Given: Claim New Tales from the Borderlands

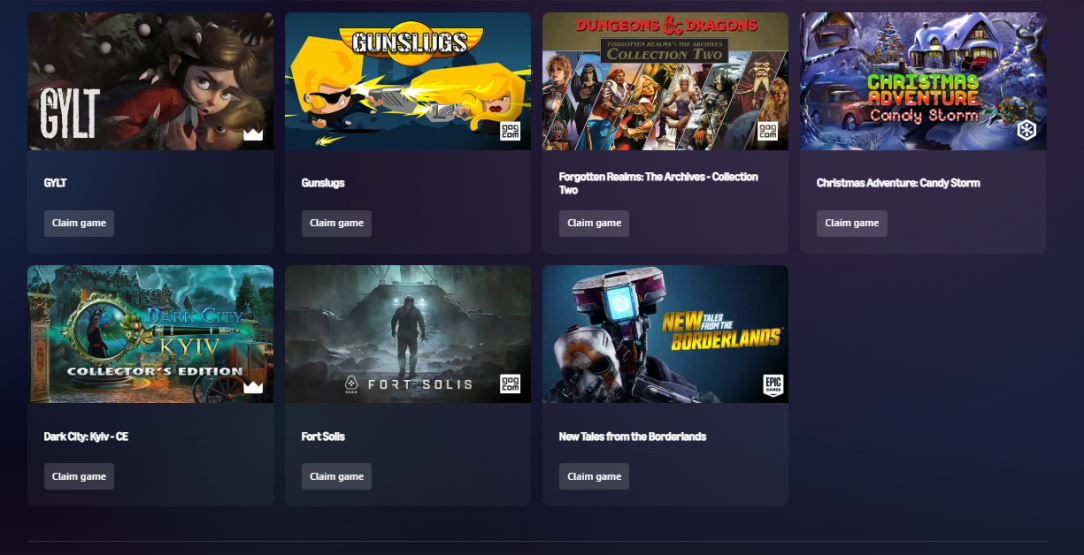Looking at the screenshot, I should [594, 476].
